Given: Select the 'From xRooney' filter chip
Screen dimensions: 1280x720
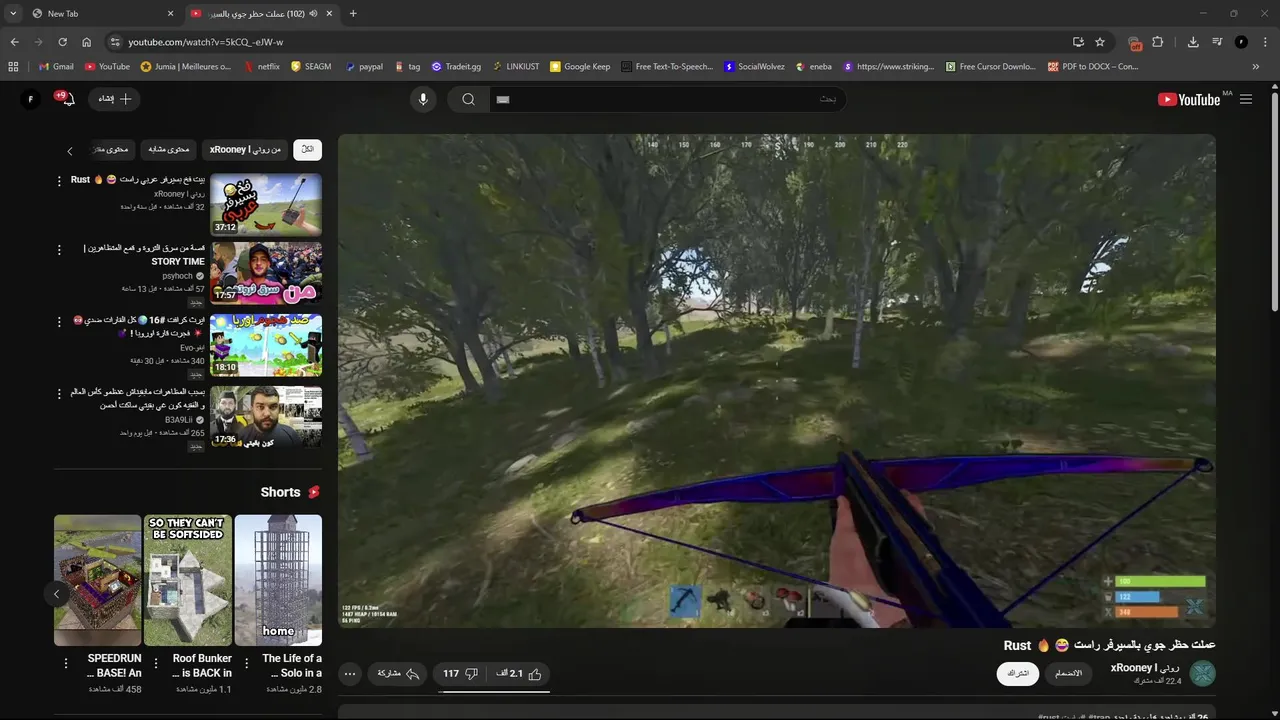Looking at the screenshot, I should (x=245, y=149).
